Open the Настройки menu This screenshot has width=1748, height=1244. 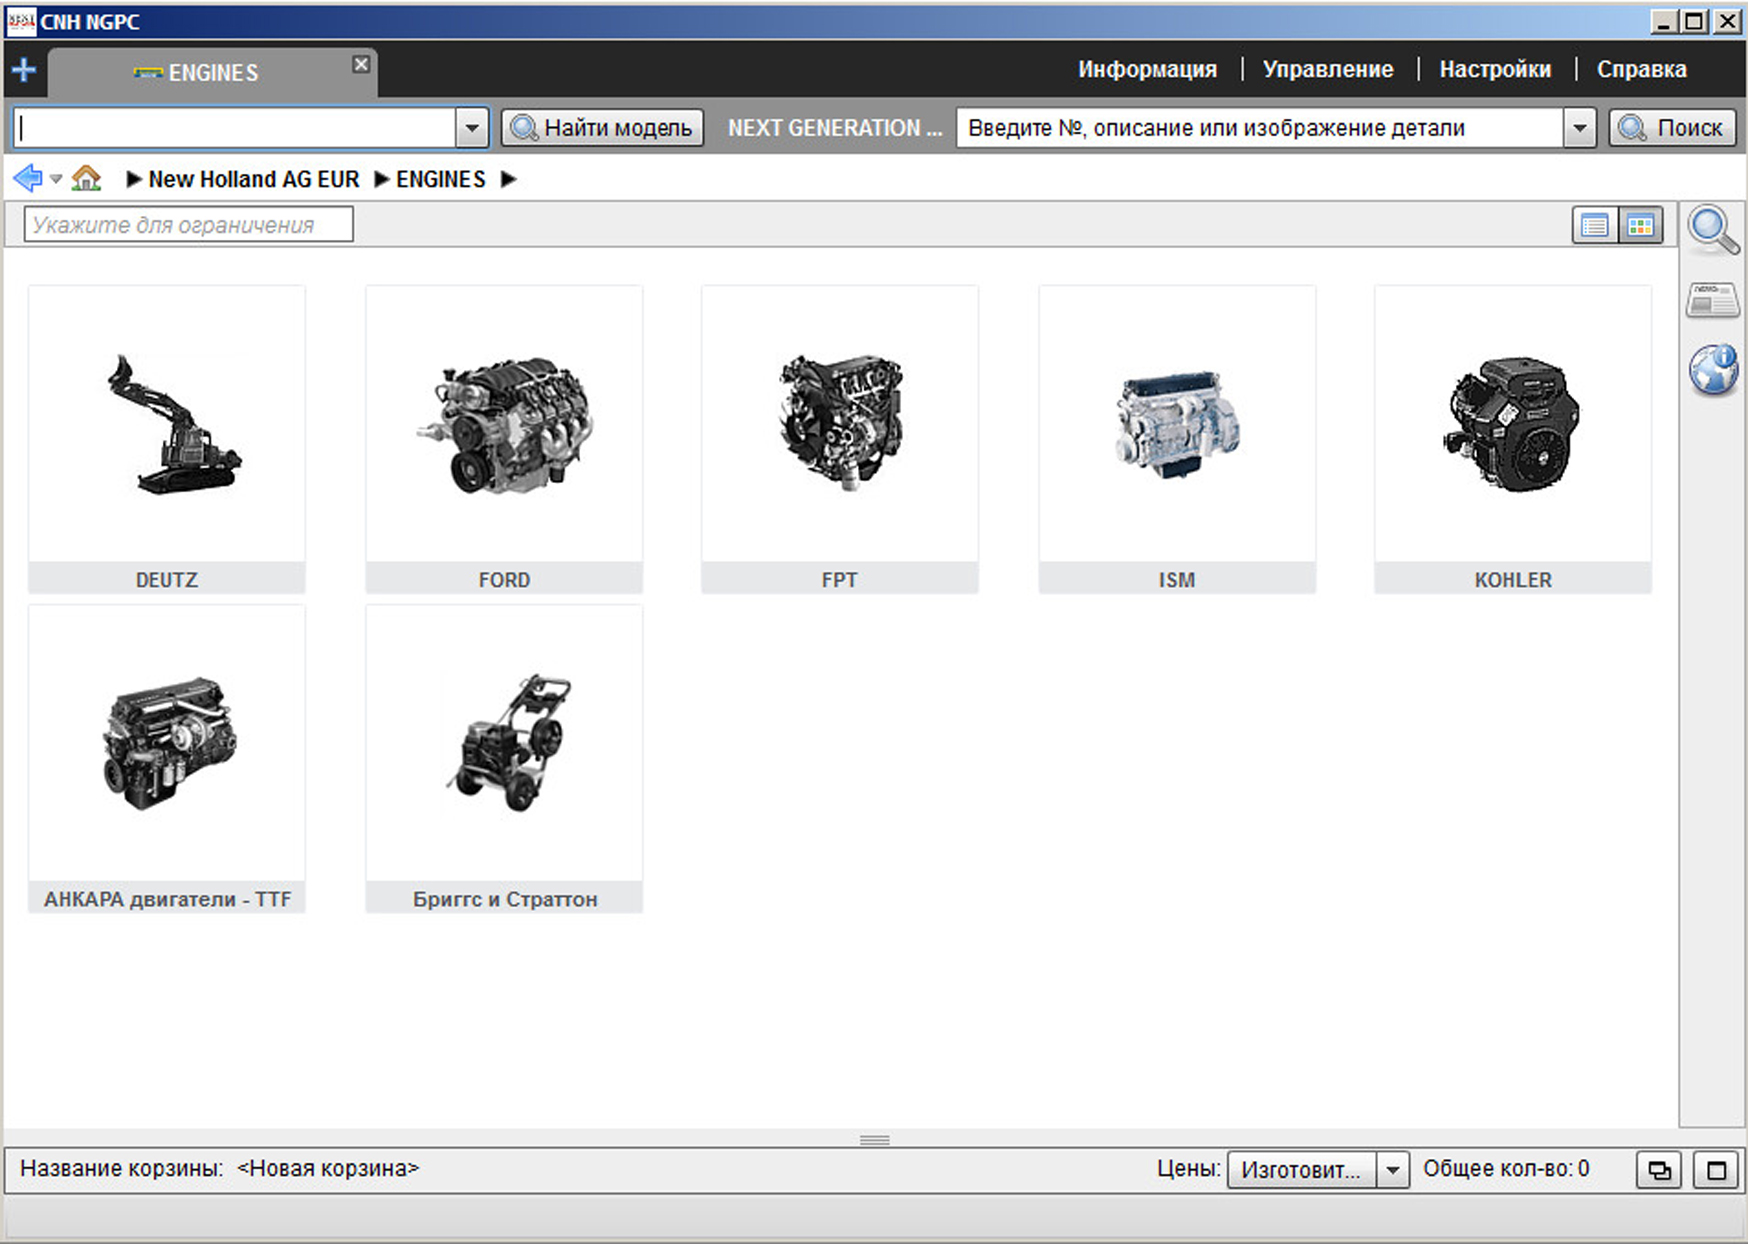1494,69
